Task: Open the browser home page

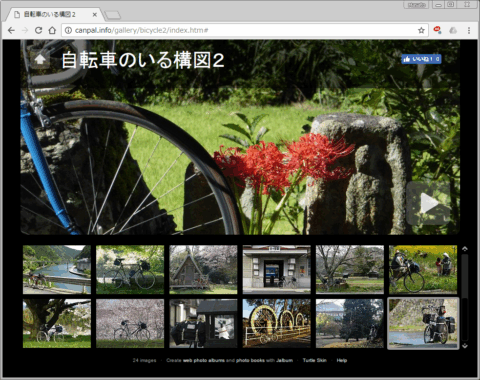Action: (x=52, y=30)
